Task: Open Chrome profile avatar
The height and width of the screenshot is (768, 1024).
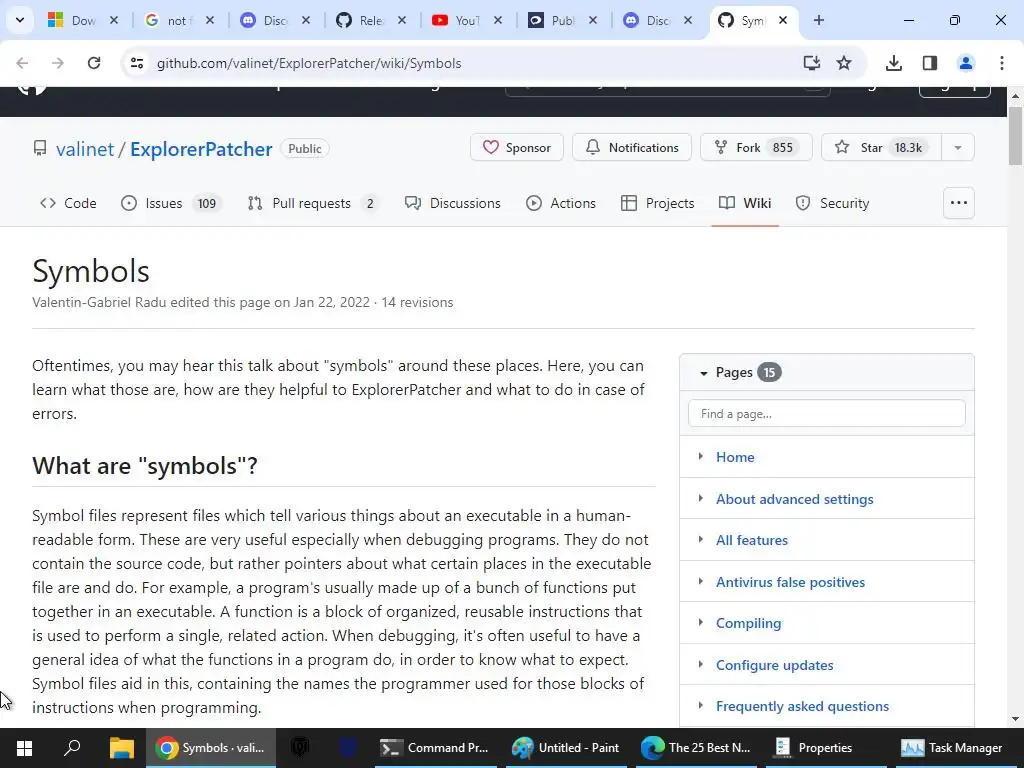Action: (965, 63)
